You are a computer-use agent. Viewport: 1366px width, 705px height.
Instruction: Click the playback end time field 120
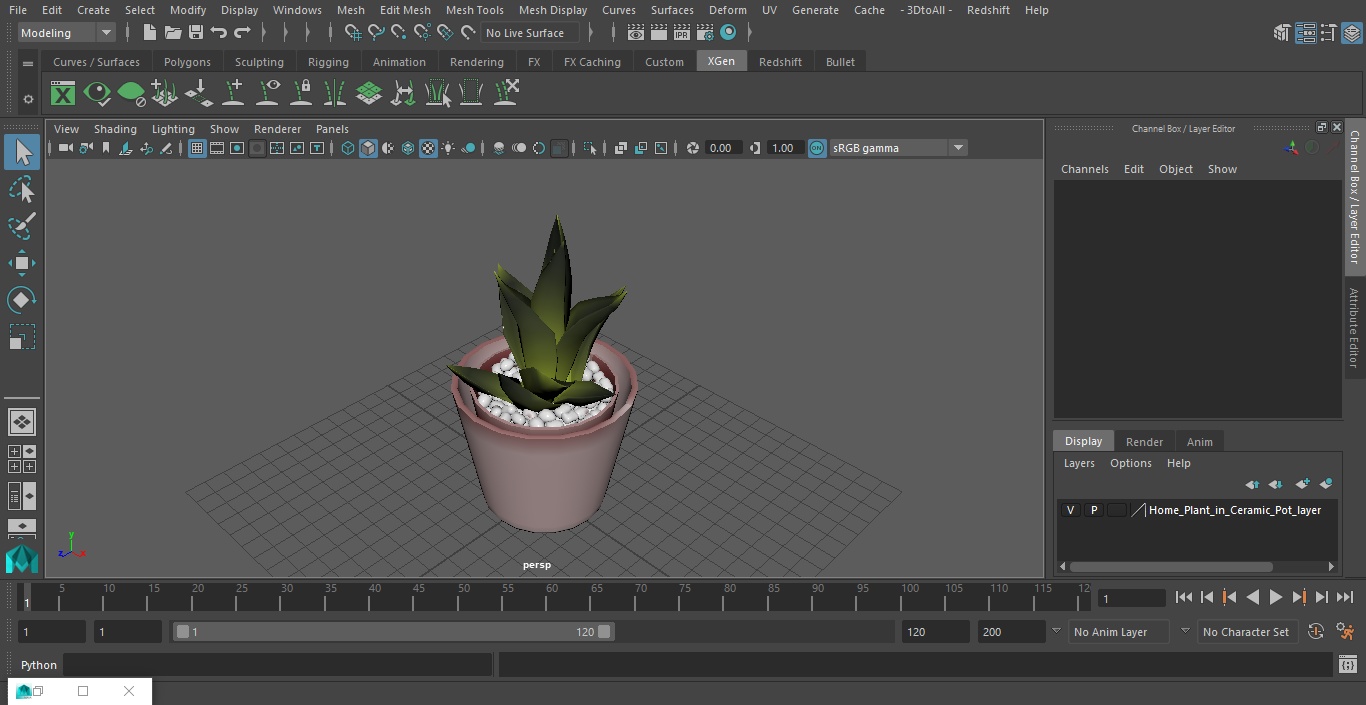tap(935, 632)
